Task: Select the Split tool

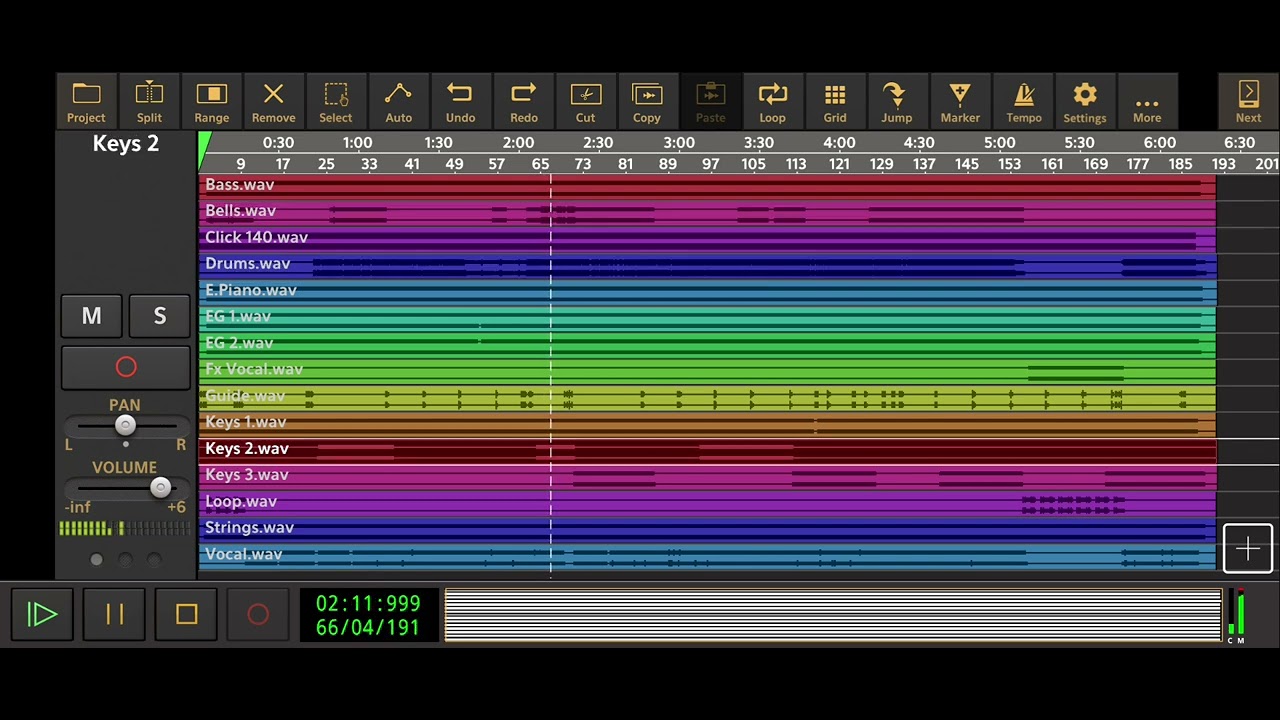Action: pos(149,102)
